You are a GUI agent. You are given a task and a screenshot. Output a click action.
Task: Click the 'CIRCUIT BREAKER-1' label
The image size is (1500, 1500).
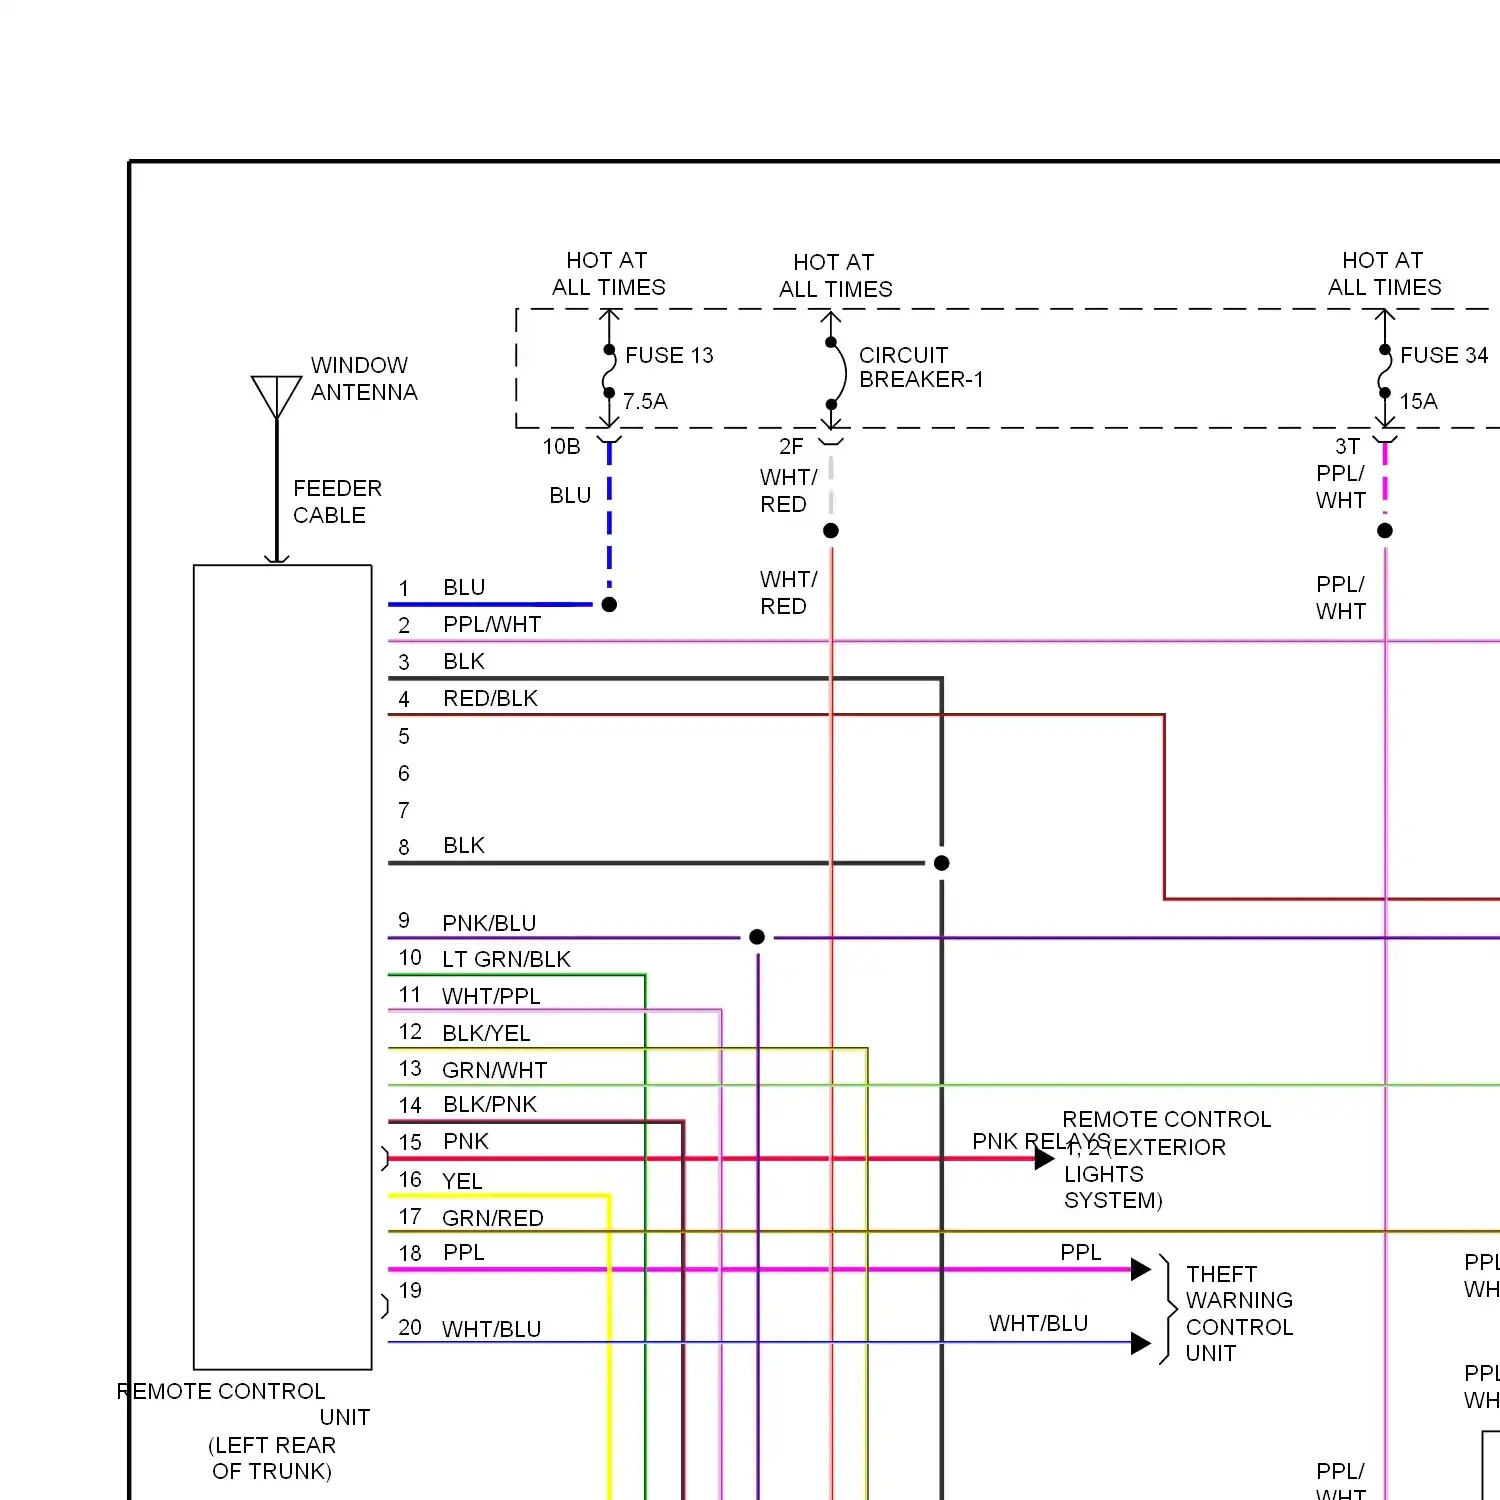[x=921, y=367]
